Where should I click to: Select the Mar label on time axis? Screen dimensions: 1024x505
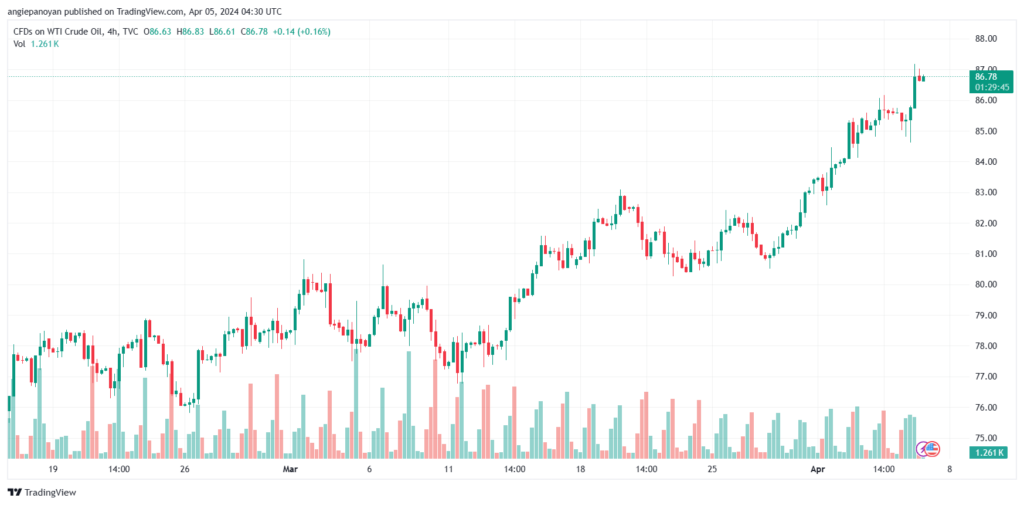[290, 468]
